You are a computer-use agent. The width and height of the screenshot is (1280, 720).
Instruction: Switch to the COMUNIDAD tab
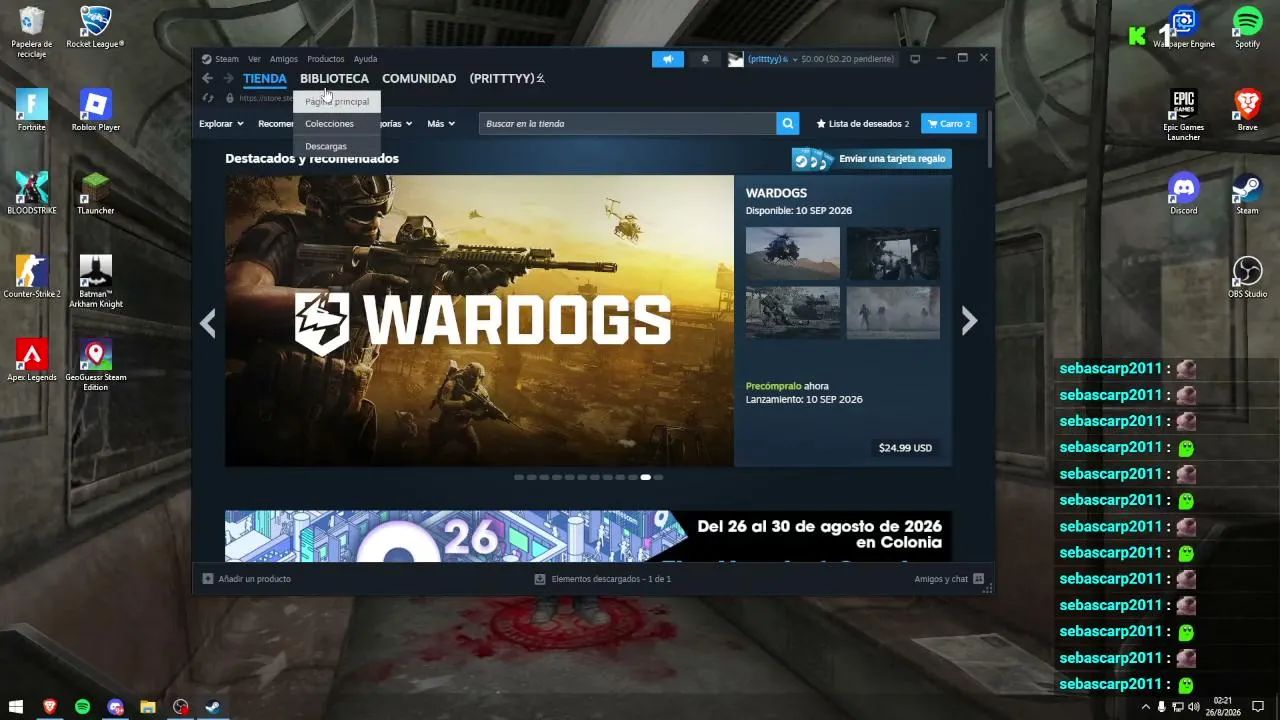(x=419, y=78)
